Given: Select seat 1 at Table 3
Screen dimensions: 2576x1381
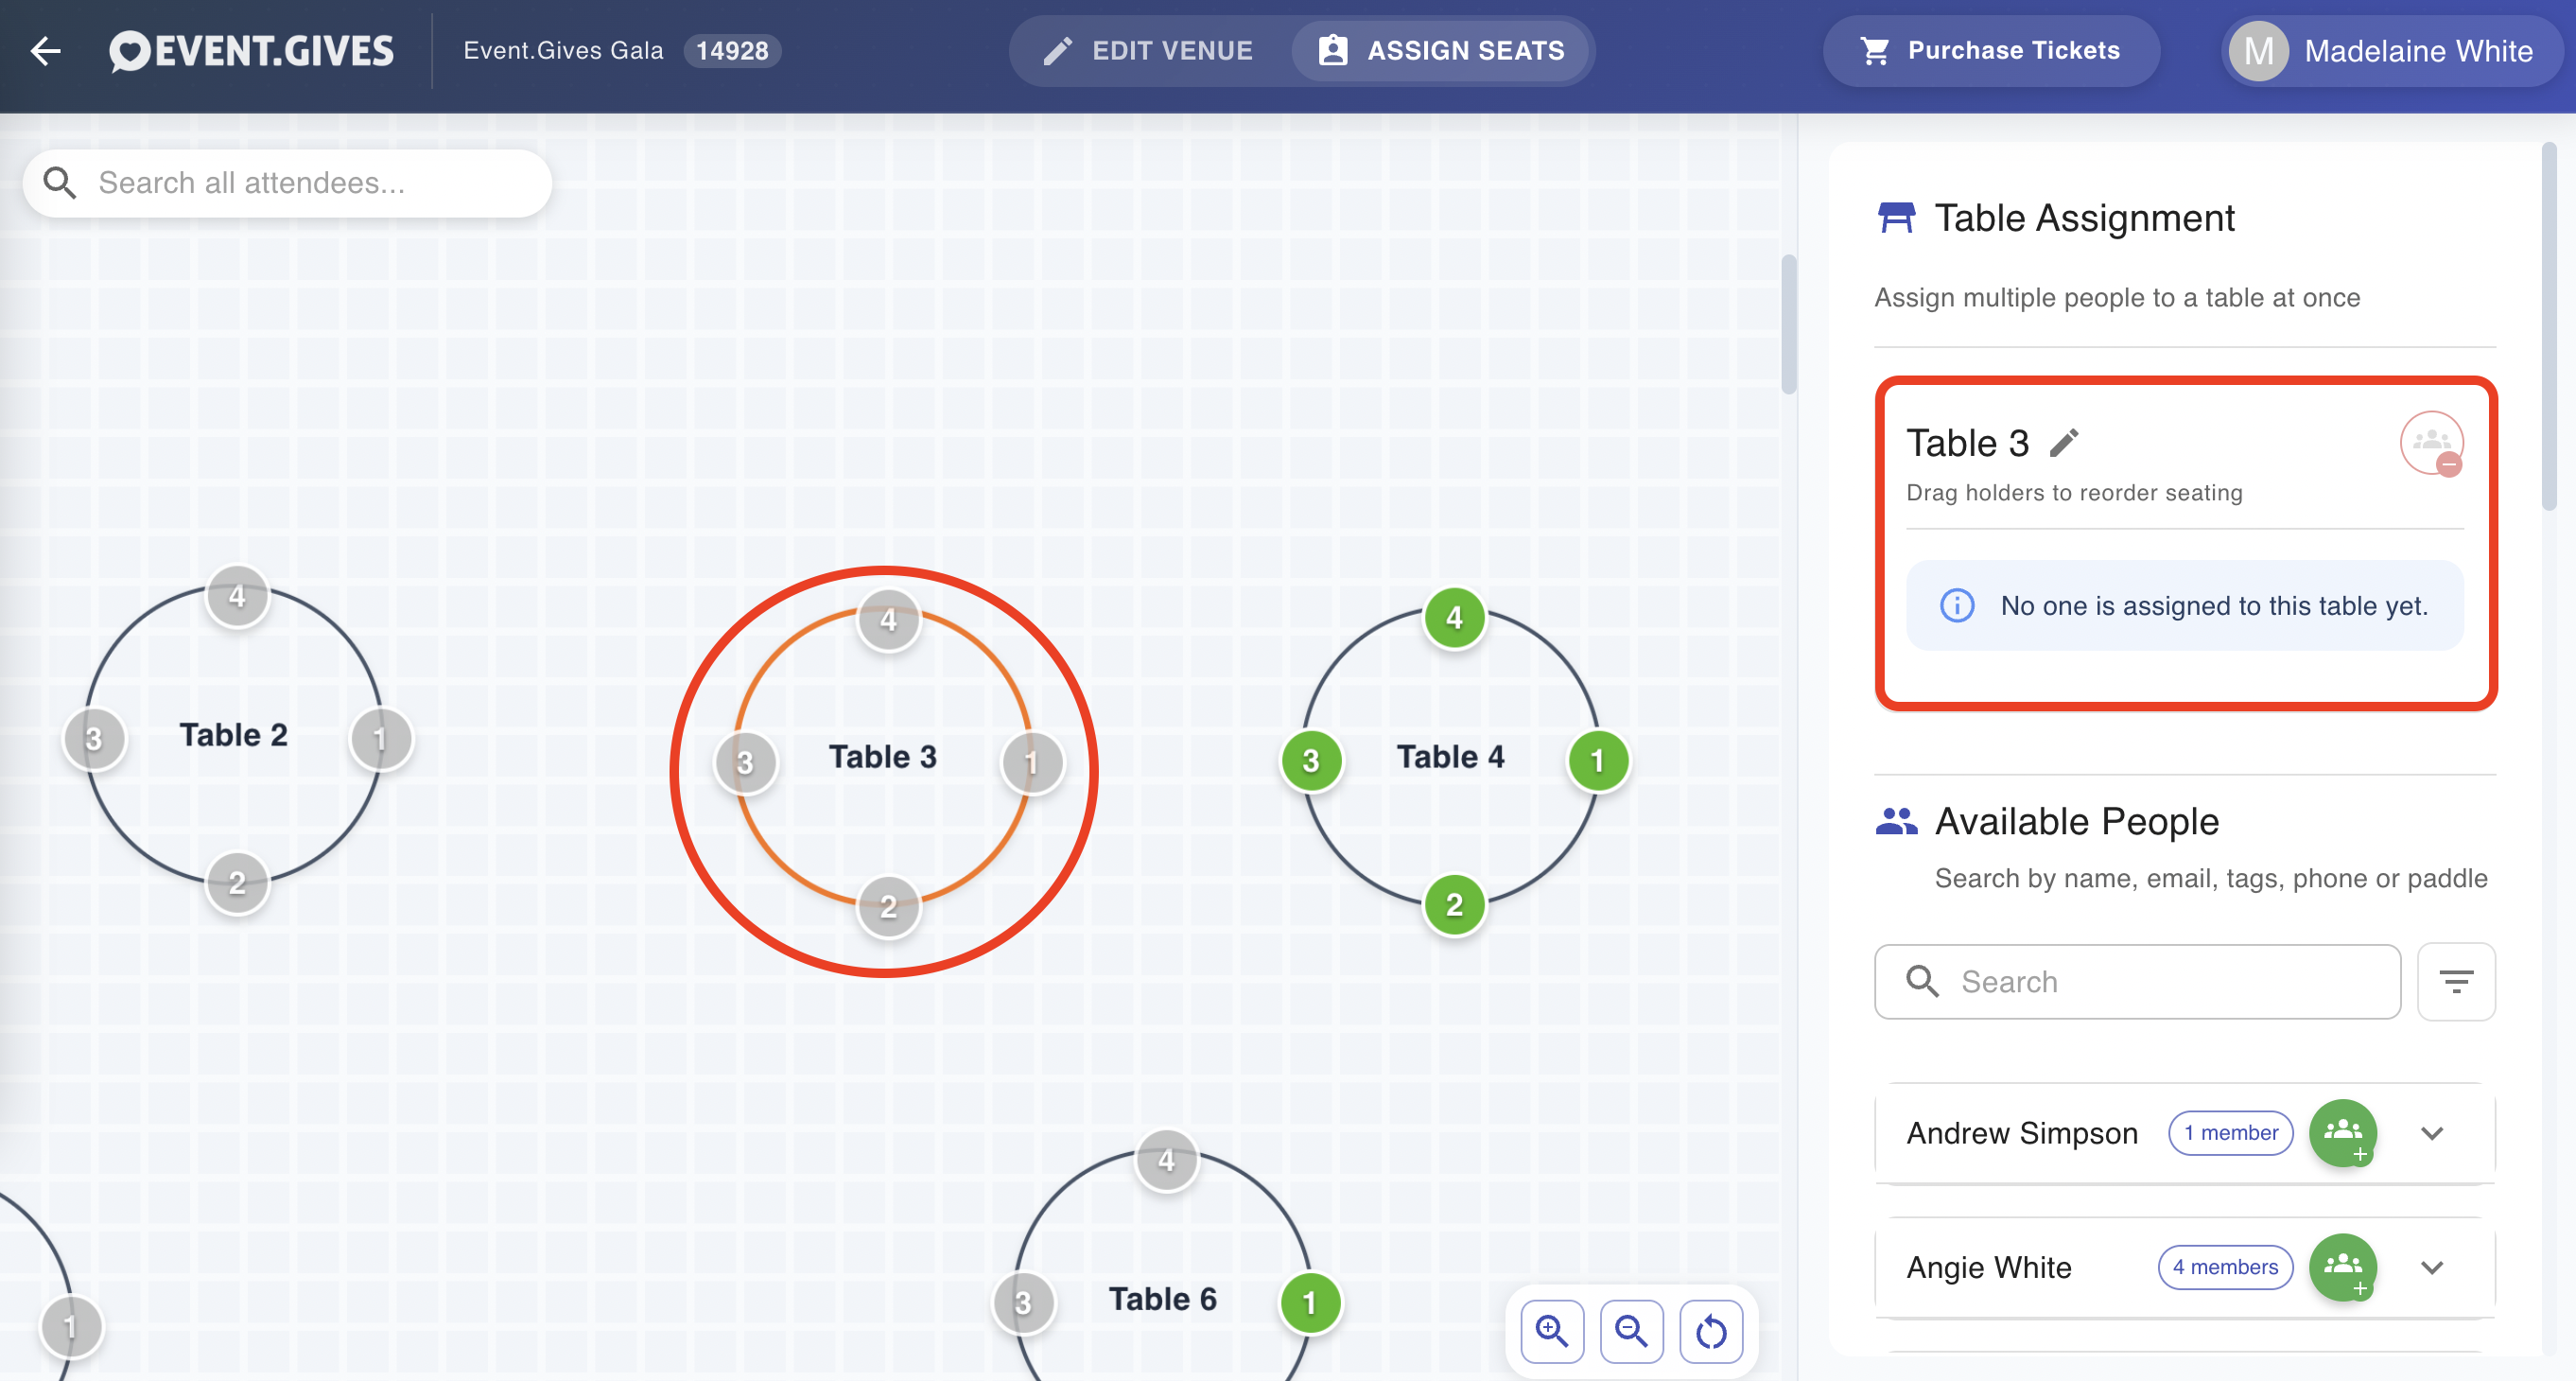Looking at the screenshot, I should [1031, 763].
